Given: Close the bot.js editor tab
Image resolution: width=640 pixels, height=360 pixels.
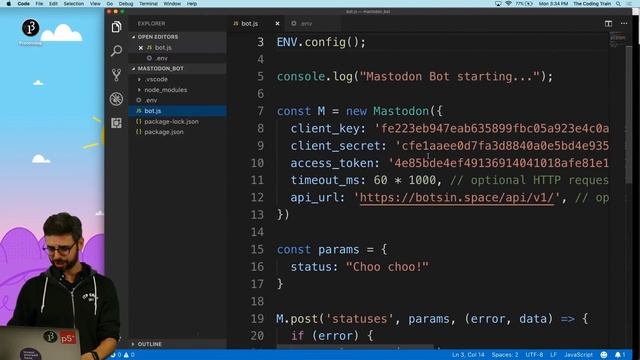Looking at the screenshot, I should click(x=277, y=24).
